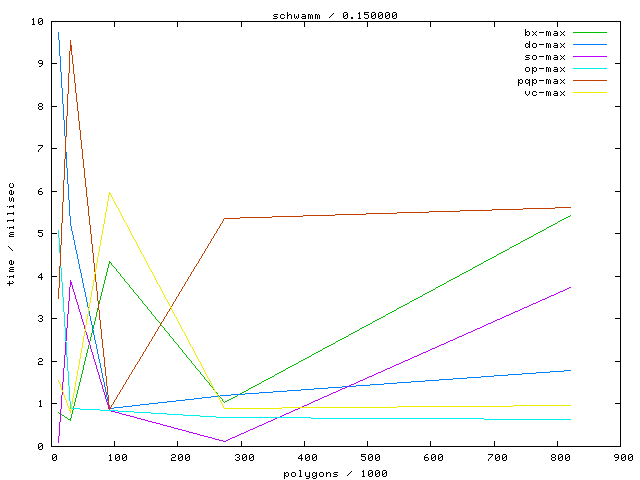Viewport: 640px width, 480px height.
Task: Select the do-max legend label
Action: [x=545, y=45]
